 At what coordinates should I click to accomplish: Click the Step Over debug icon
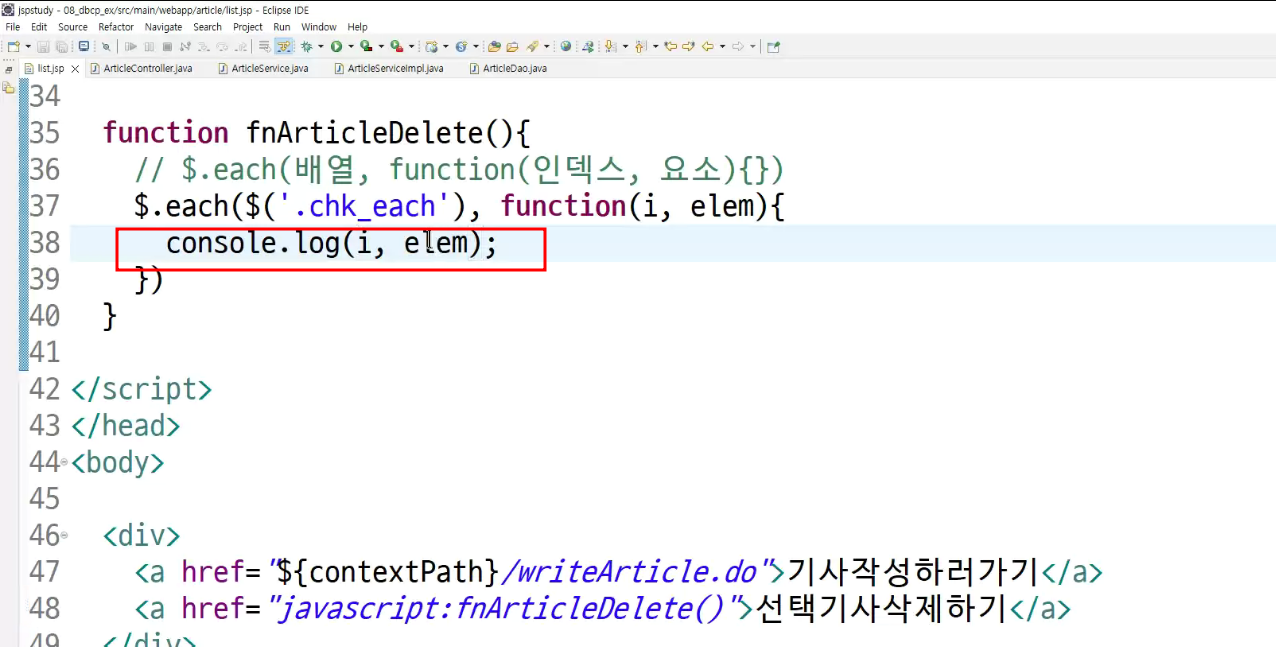click(x=222, y=46)
